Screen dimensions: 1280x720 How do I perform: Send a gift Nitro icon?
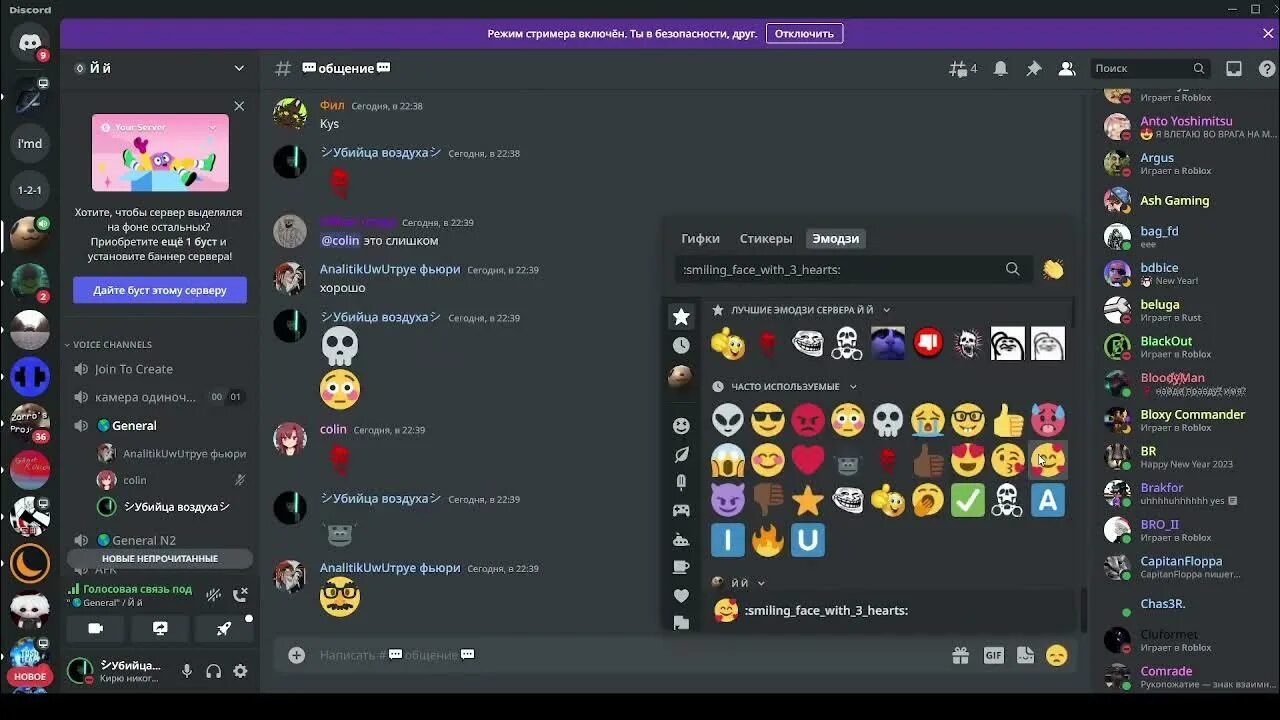[960, 655]
